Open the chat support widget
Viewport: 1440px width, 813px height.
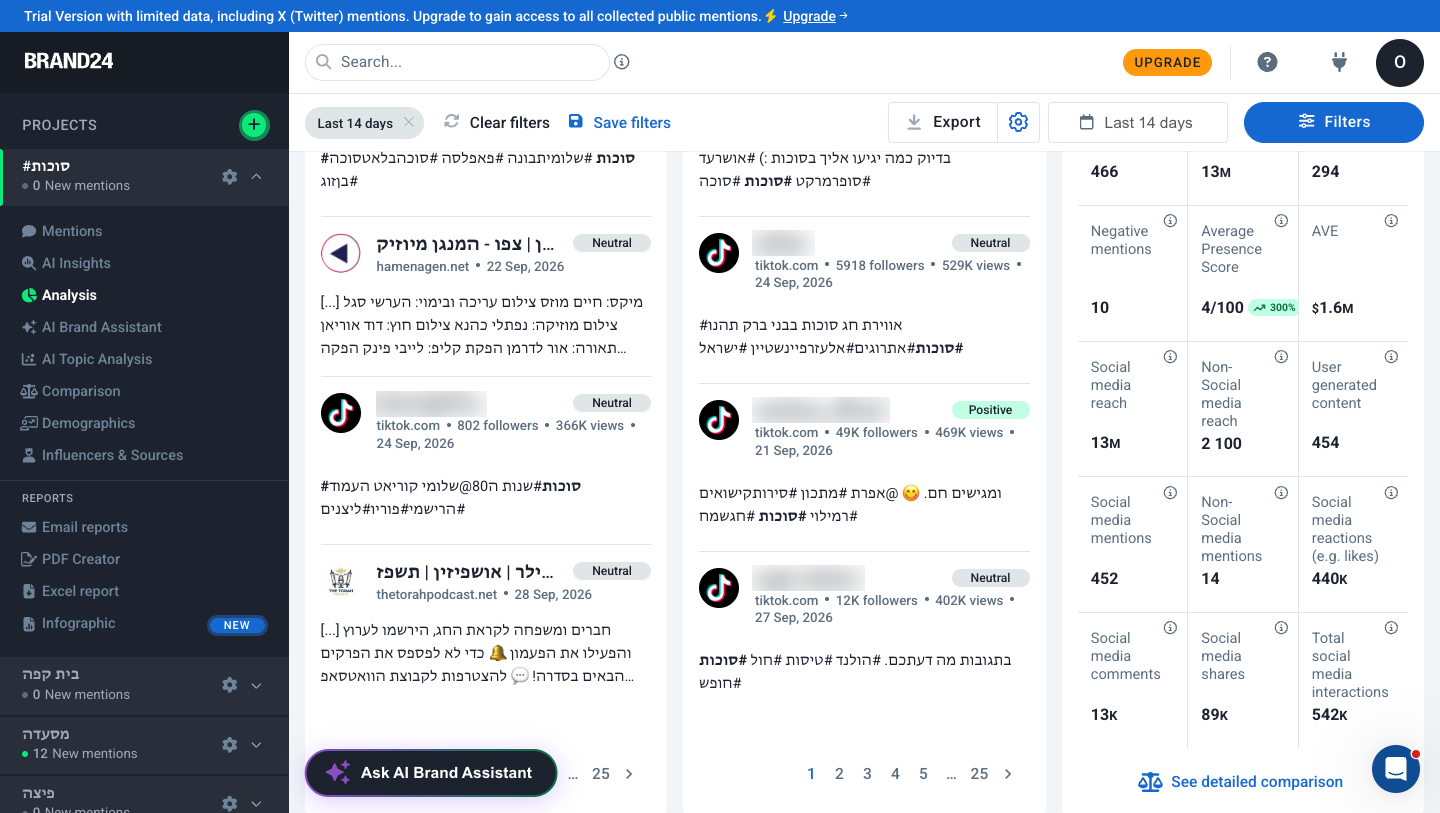pyautogui.click(x=1396, y=769)
